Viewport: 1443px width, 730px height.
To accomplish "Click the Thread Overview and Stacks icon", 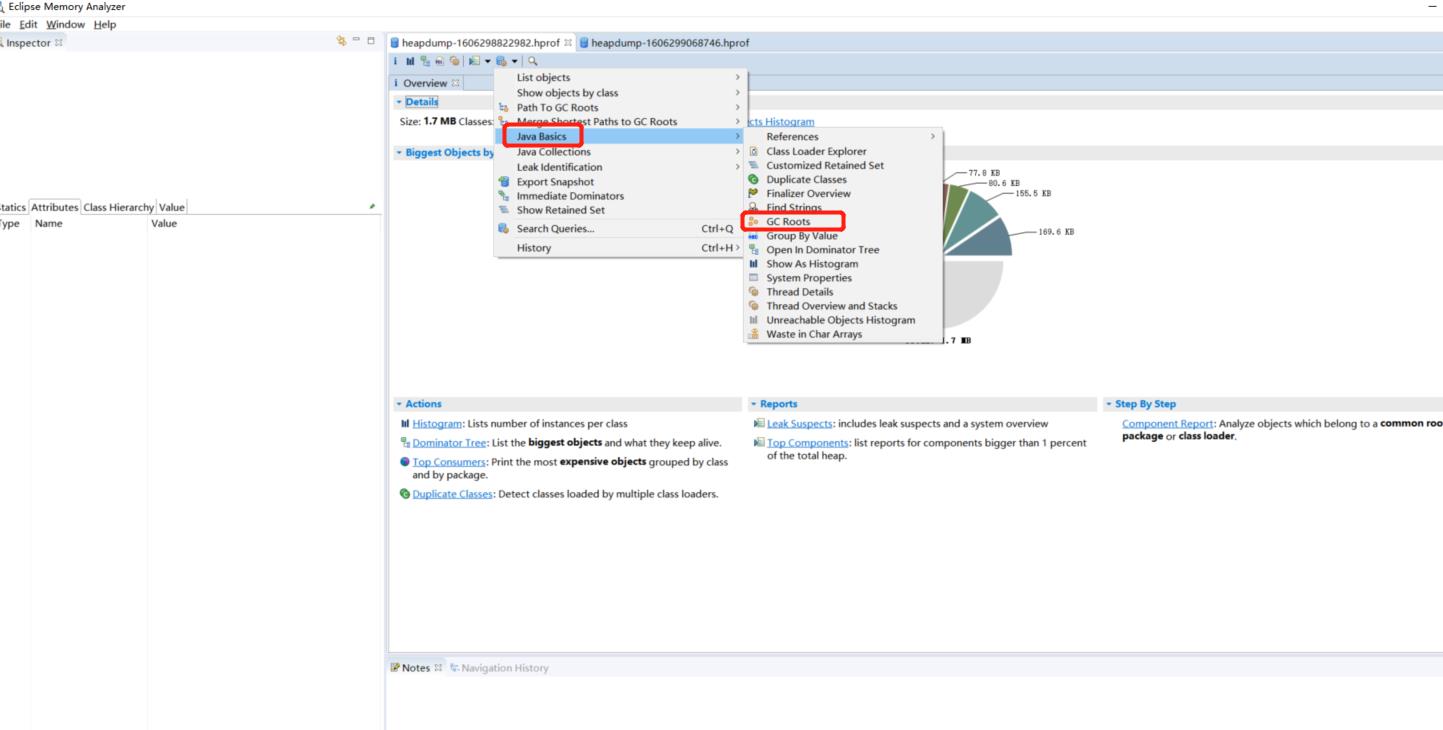I will tap(754, 306).
